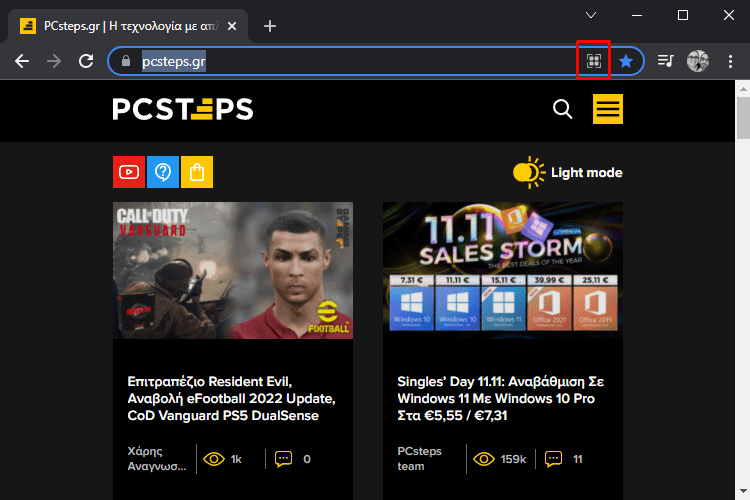This screenshot has height=500, width=750.
Task: Click the PCSTEPS site logo
Action: (183, 109)
